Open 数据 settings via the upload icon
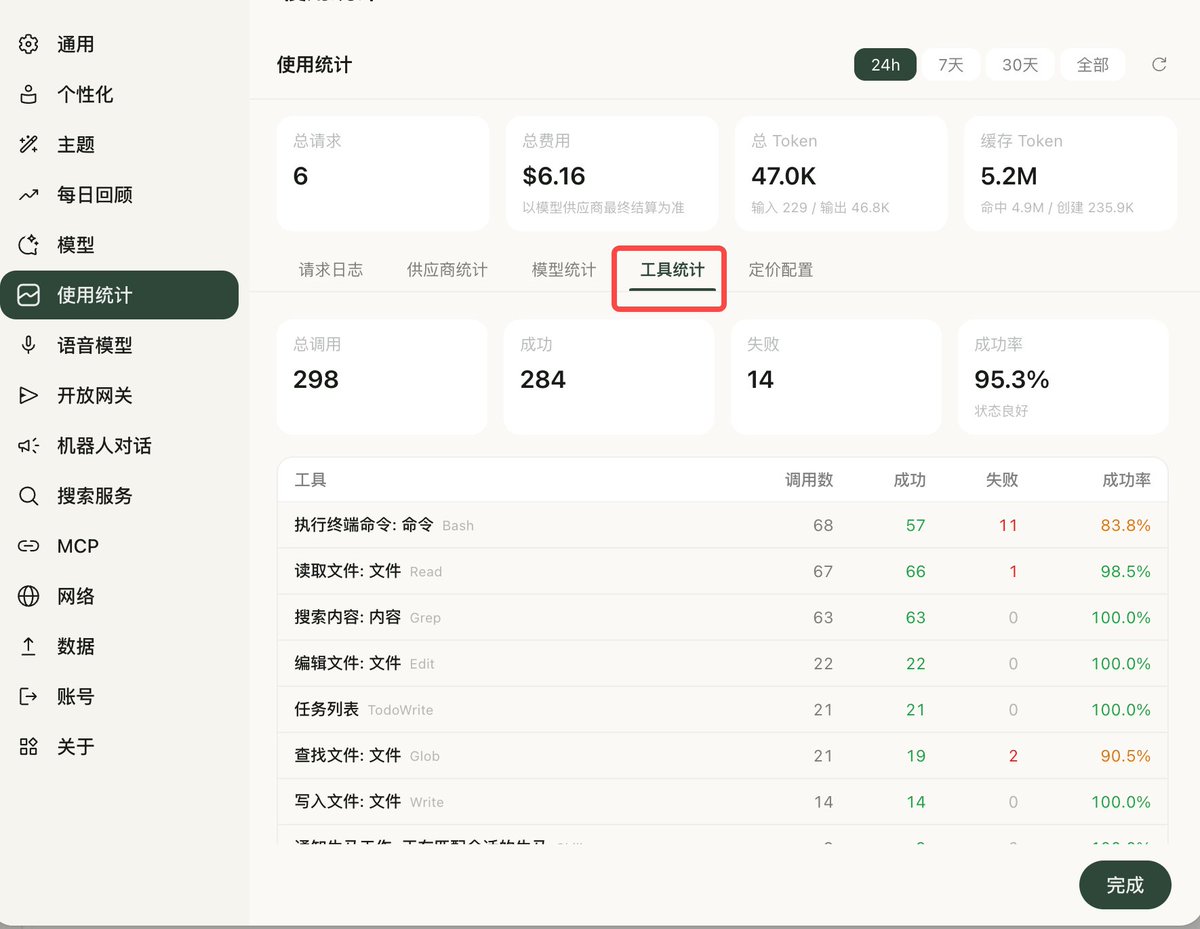 (28, 645)
